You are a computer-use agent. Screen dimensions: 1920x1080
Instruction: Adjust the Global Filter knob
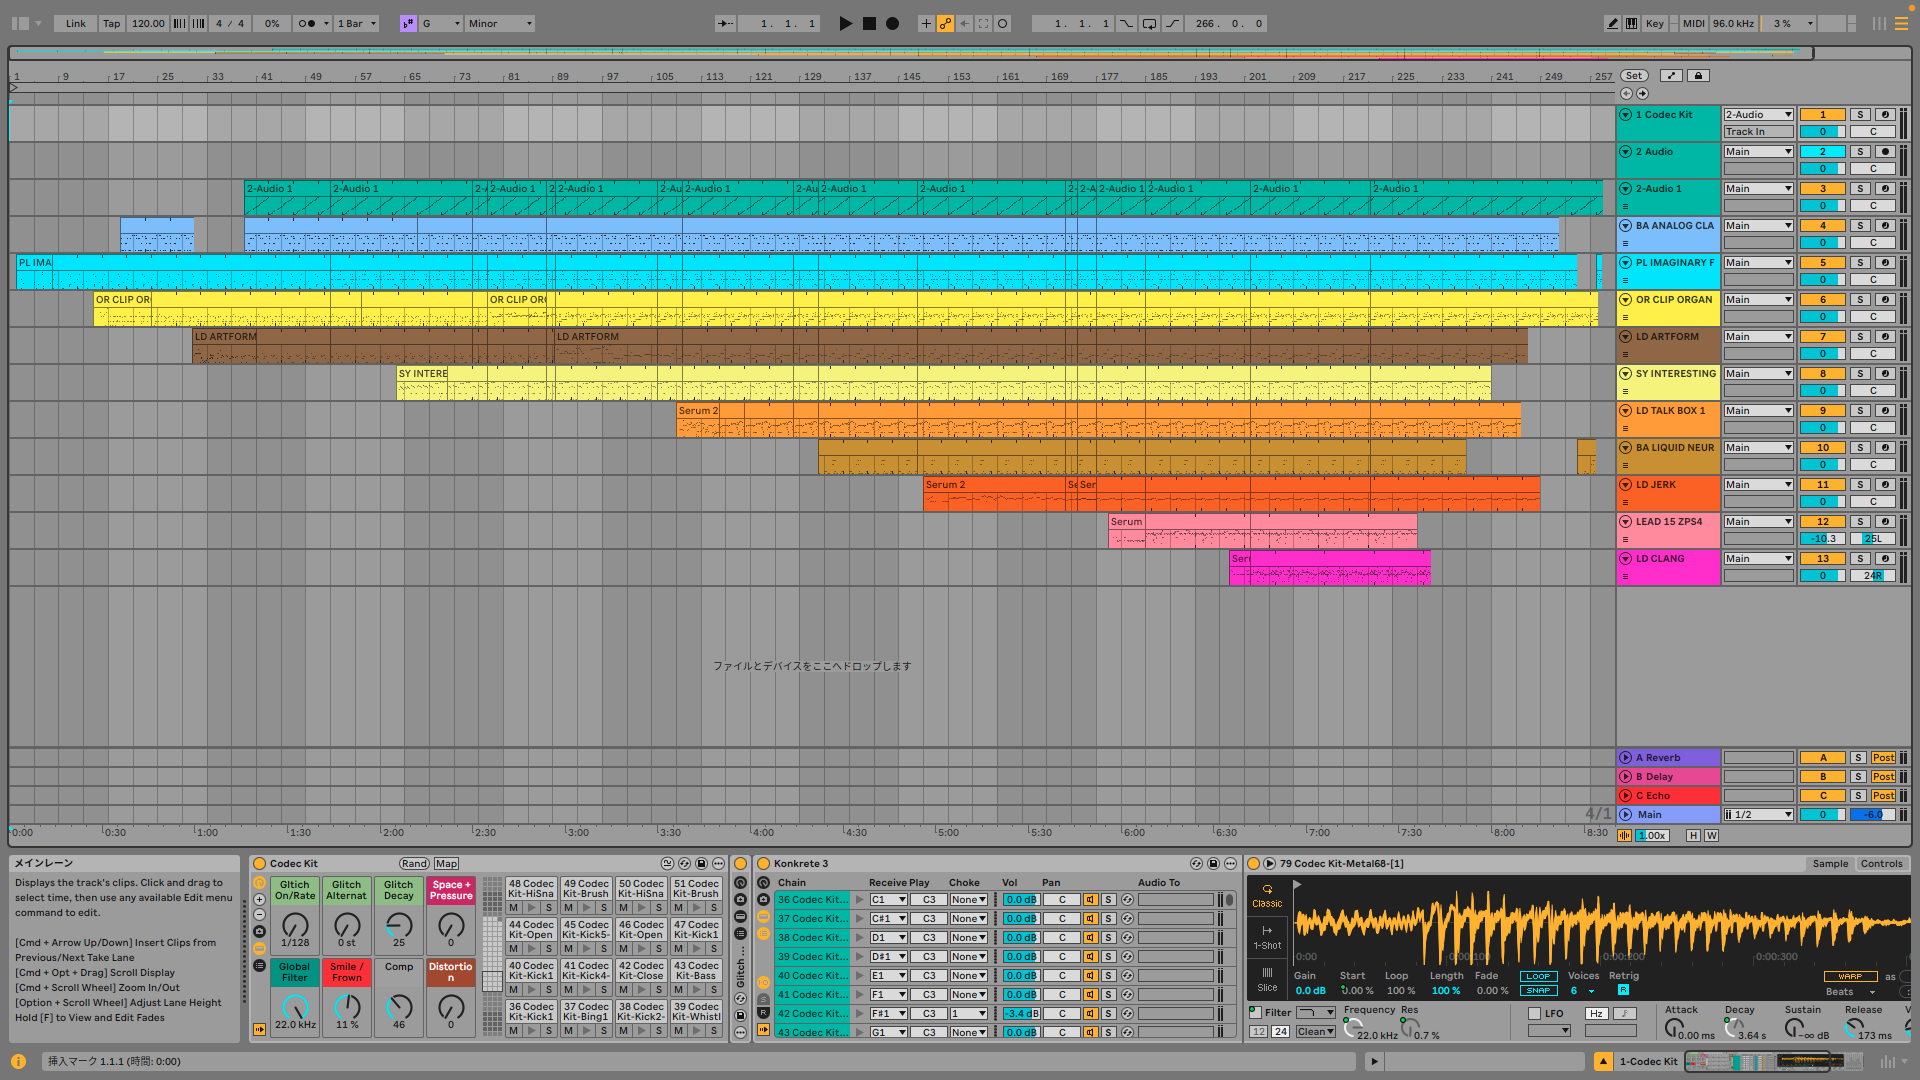point(295,1007)
